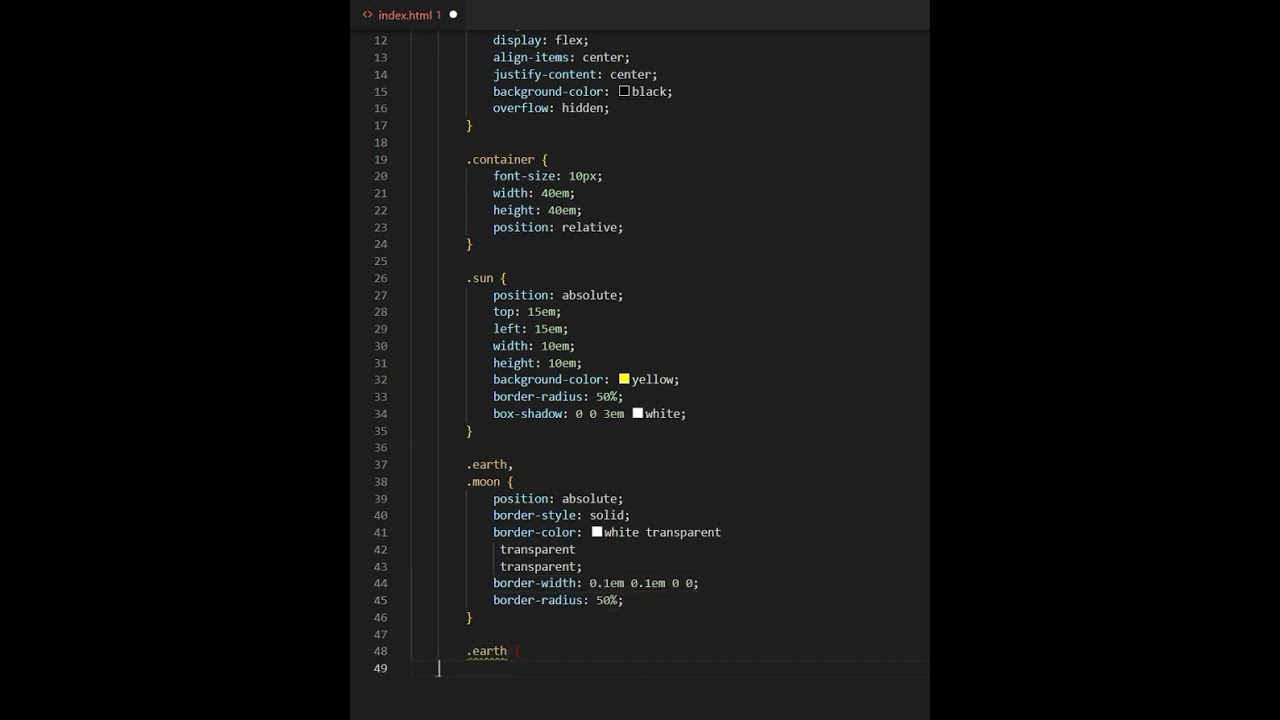The image size is (1280, 720).
Task: Open the color picker for the black swatch
Action: coord(624,91)
